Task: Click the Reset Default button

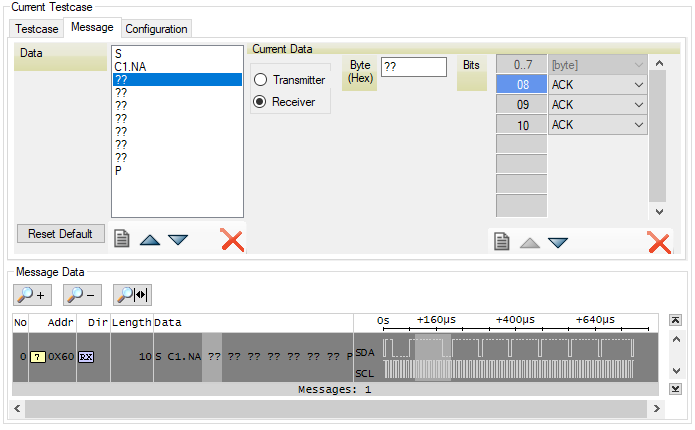Action: [60, 233]
